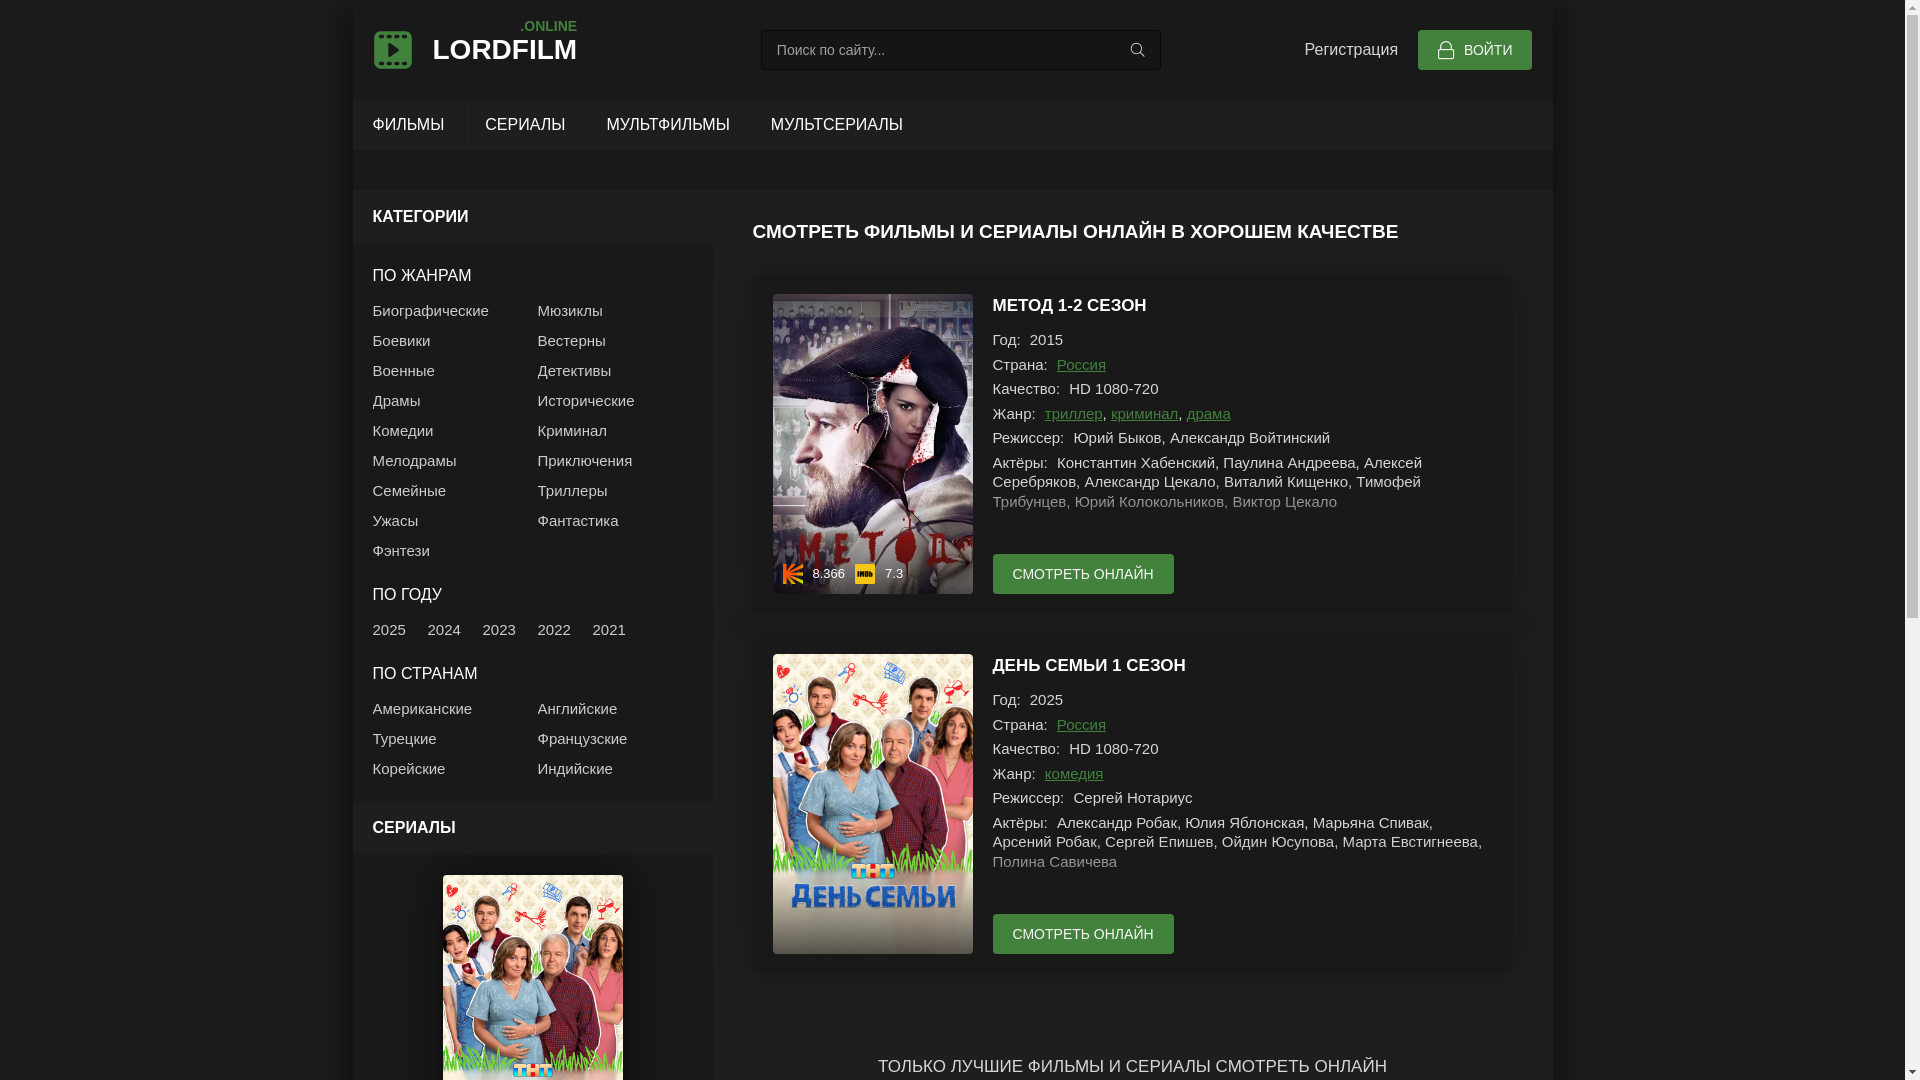Viewport: 1920px width, 1080px height.
Task: Click the IMDb rating badge on the Метод poster
Action: coord(865,573)
